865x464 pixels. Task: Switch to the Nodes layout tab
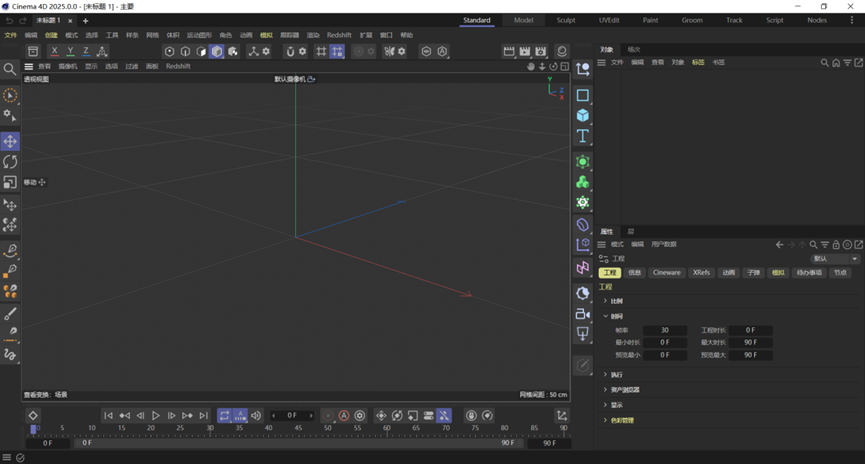tap(817, 20)
